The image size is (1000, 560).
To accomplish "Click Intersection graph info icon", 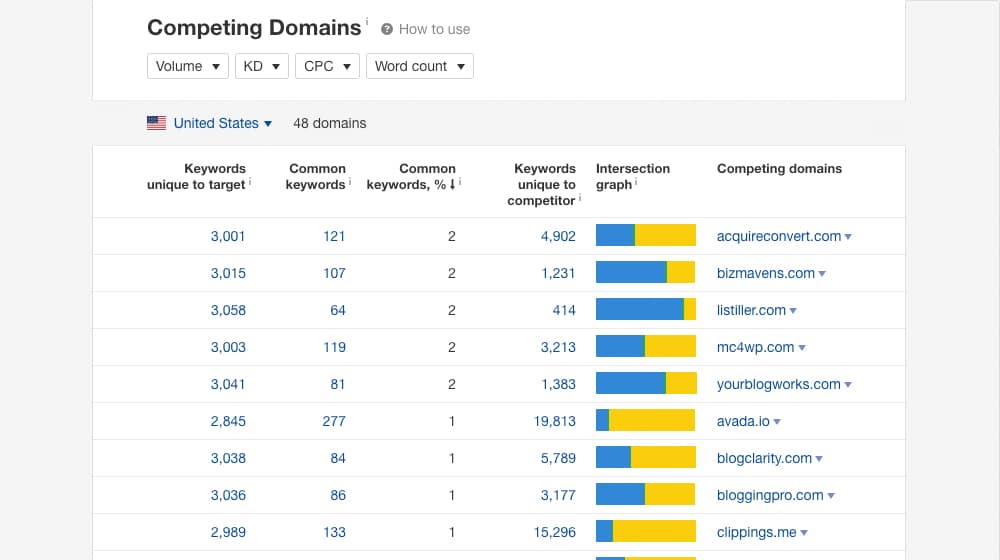I will (636, 182).
